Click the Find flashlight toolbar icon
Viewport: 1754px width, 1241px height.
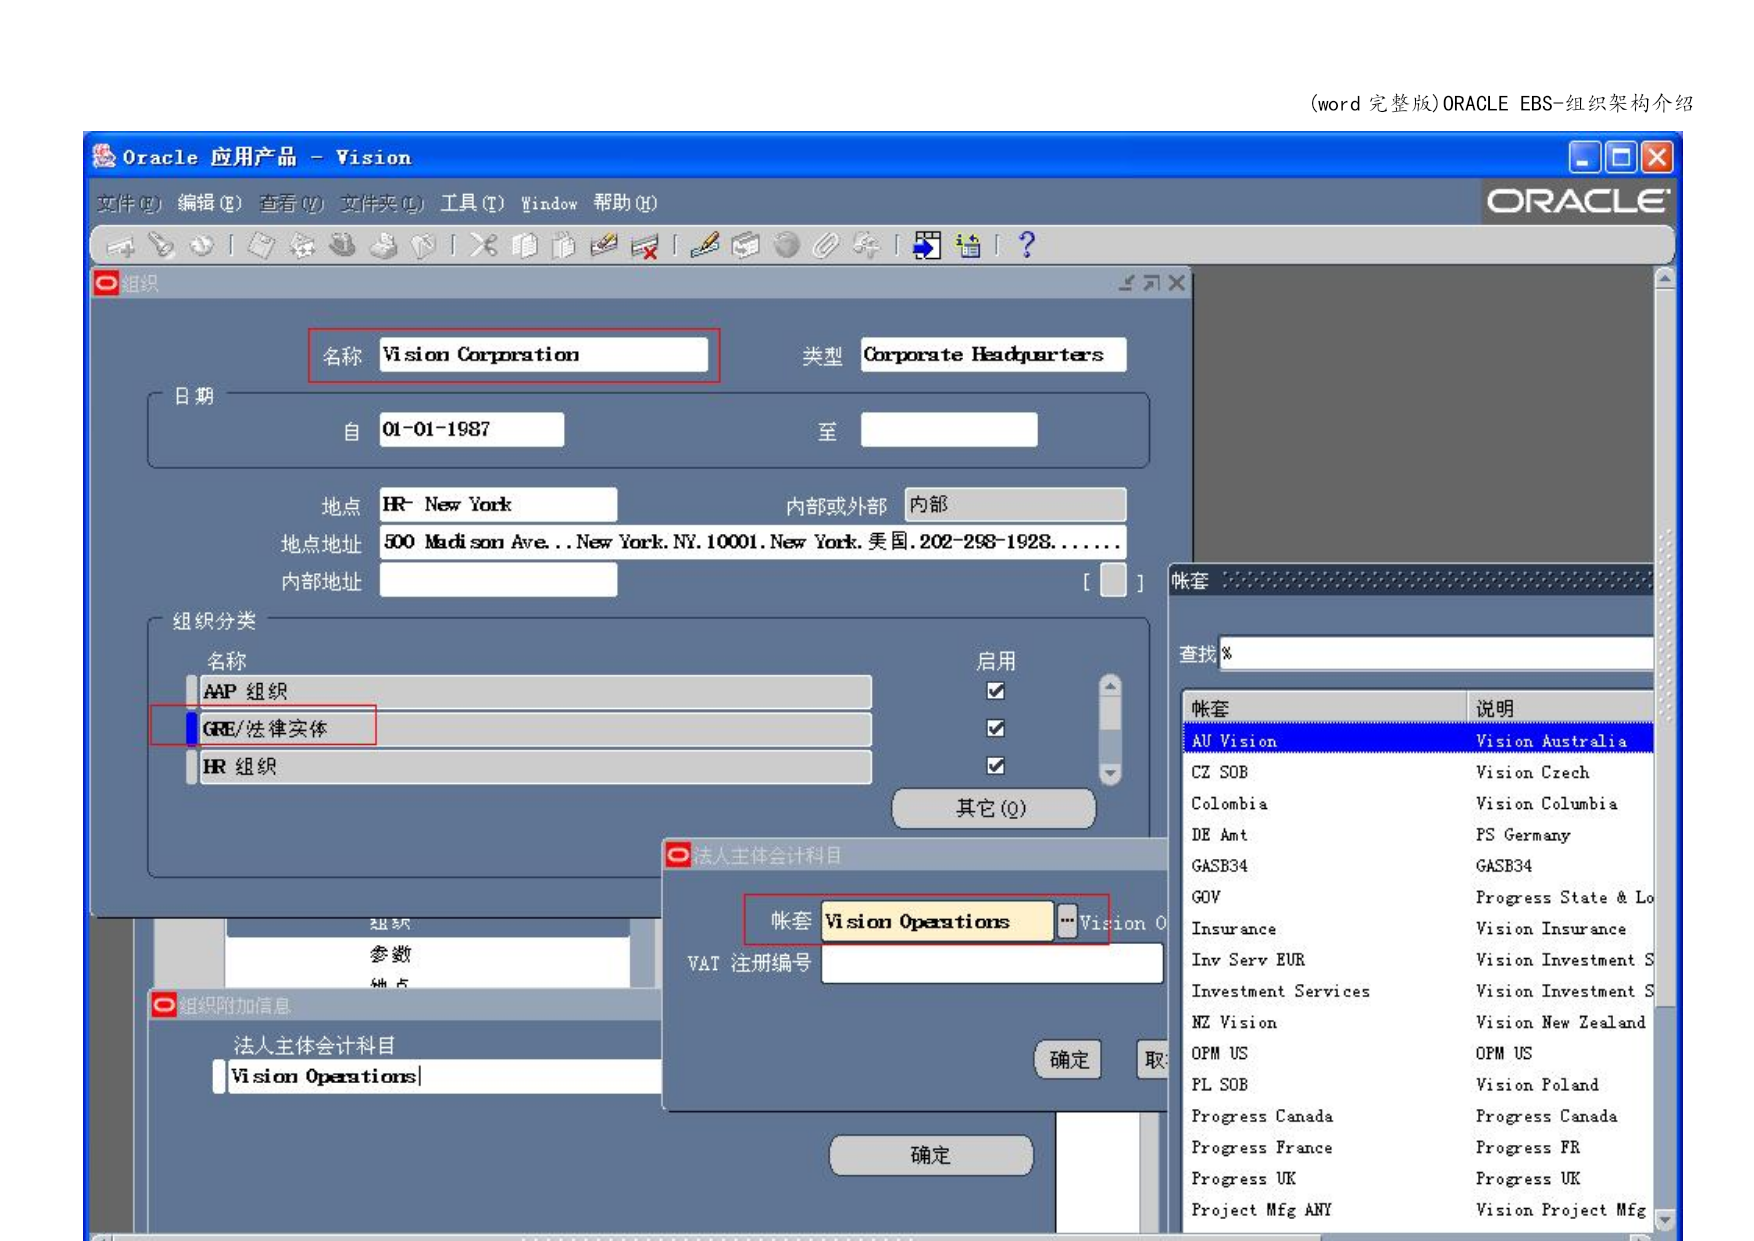click(x=161, y=245)
